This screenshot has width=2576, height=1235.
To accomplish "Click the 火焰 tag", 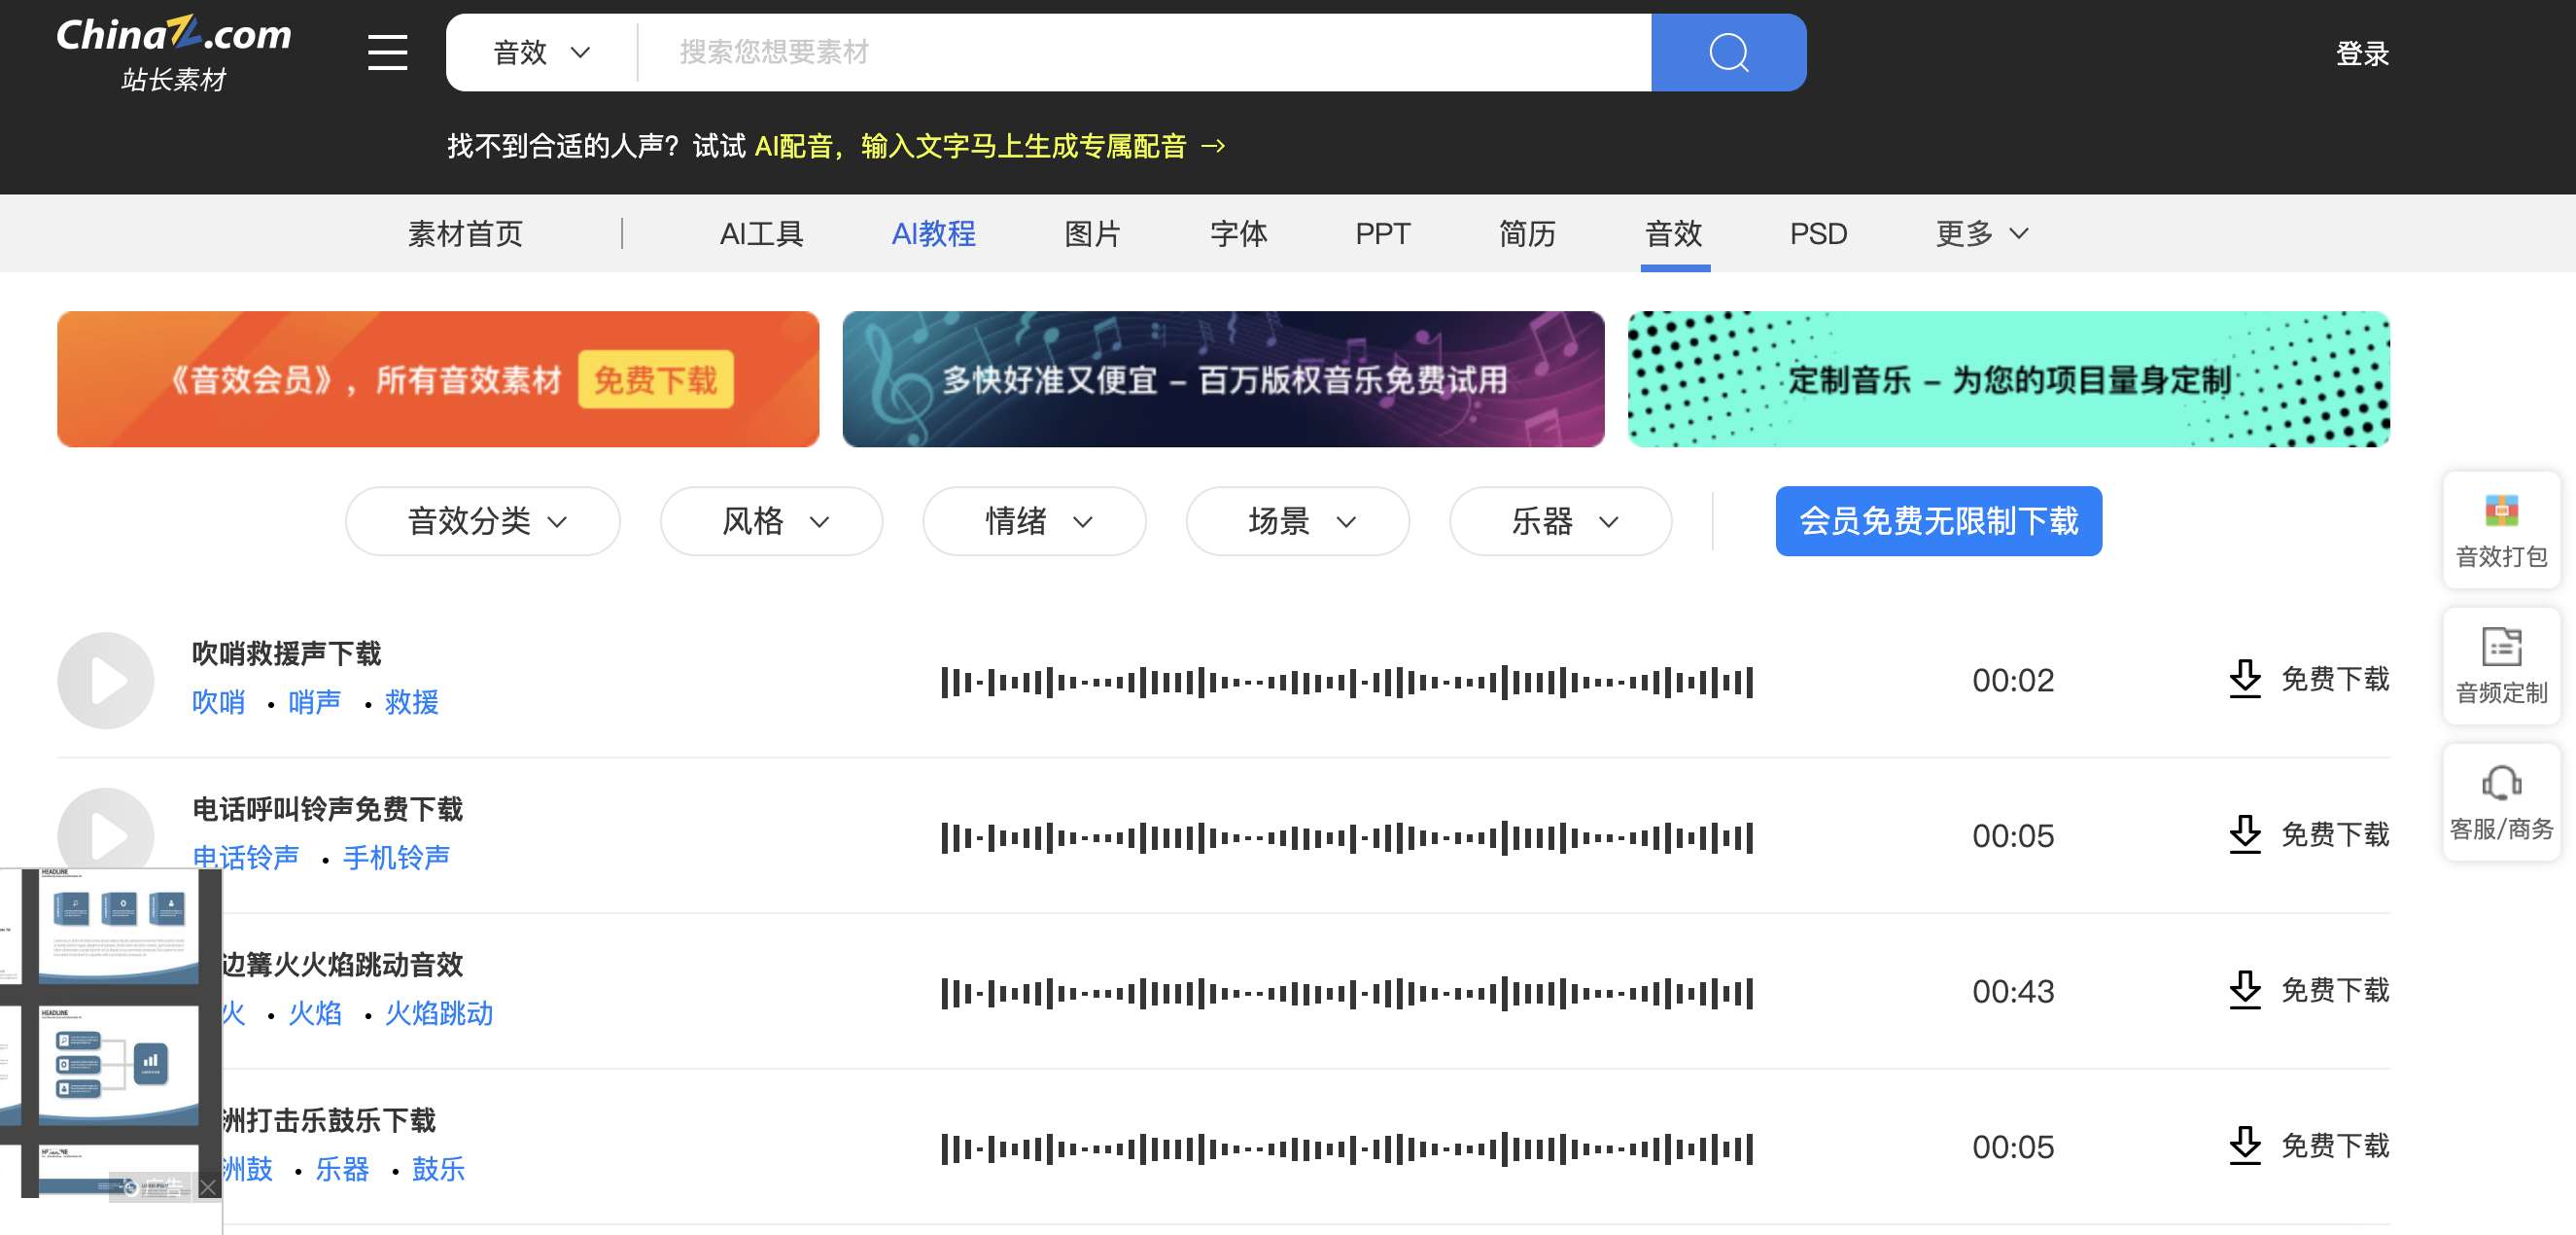I will 314,1013.
